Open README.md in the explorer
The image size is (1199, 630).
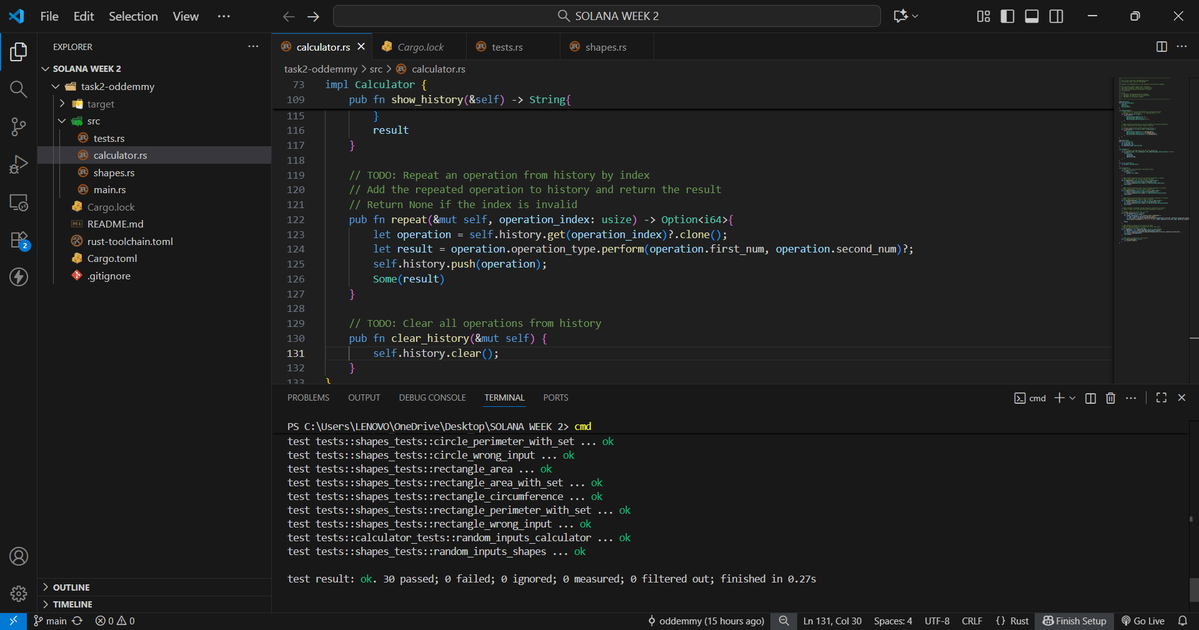115,224
